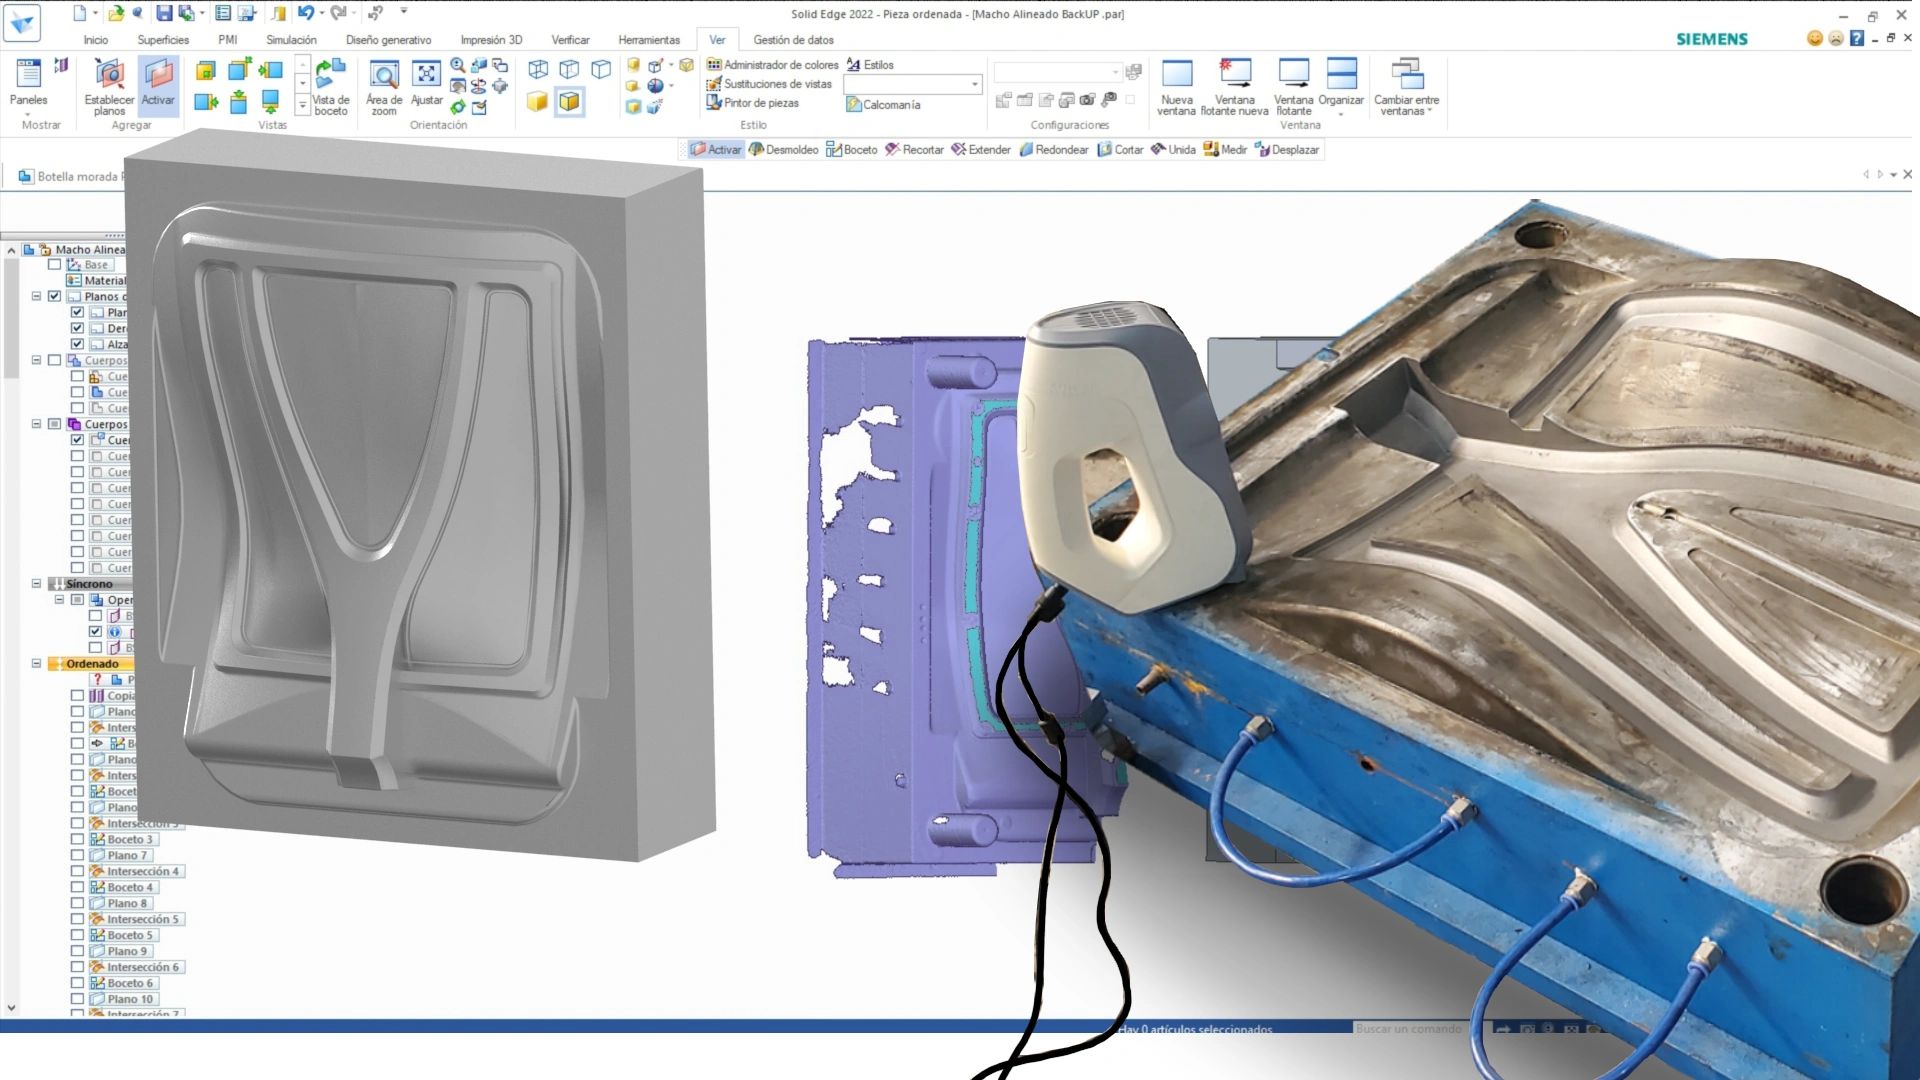Select shaded with visible edges style icon

click(x=569, y=102)
